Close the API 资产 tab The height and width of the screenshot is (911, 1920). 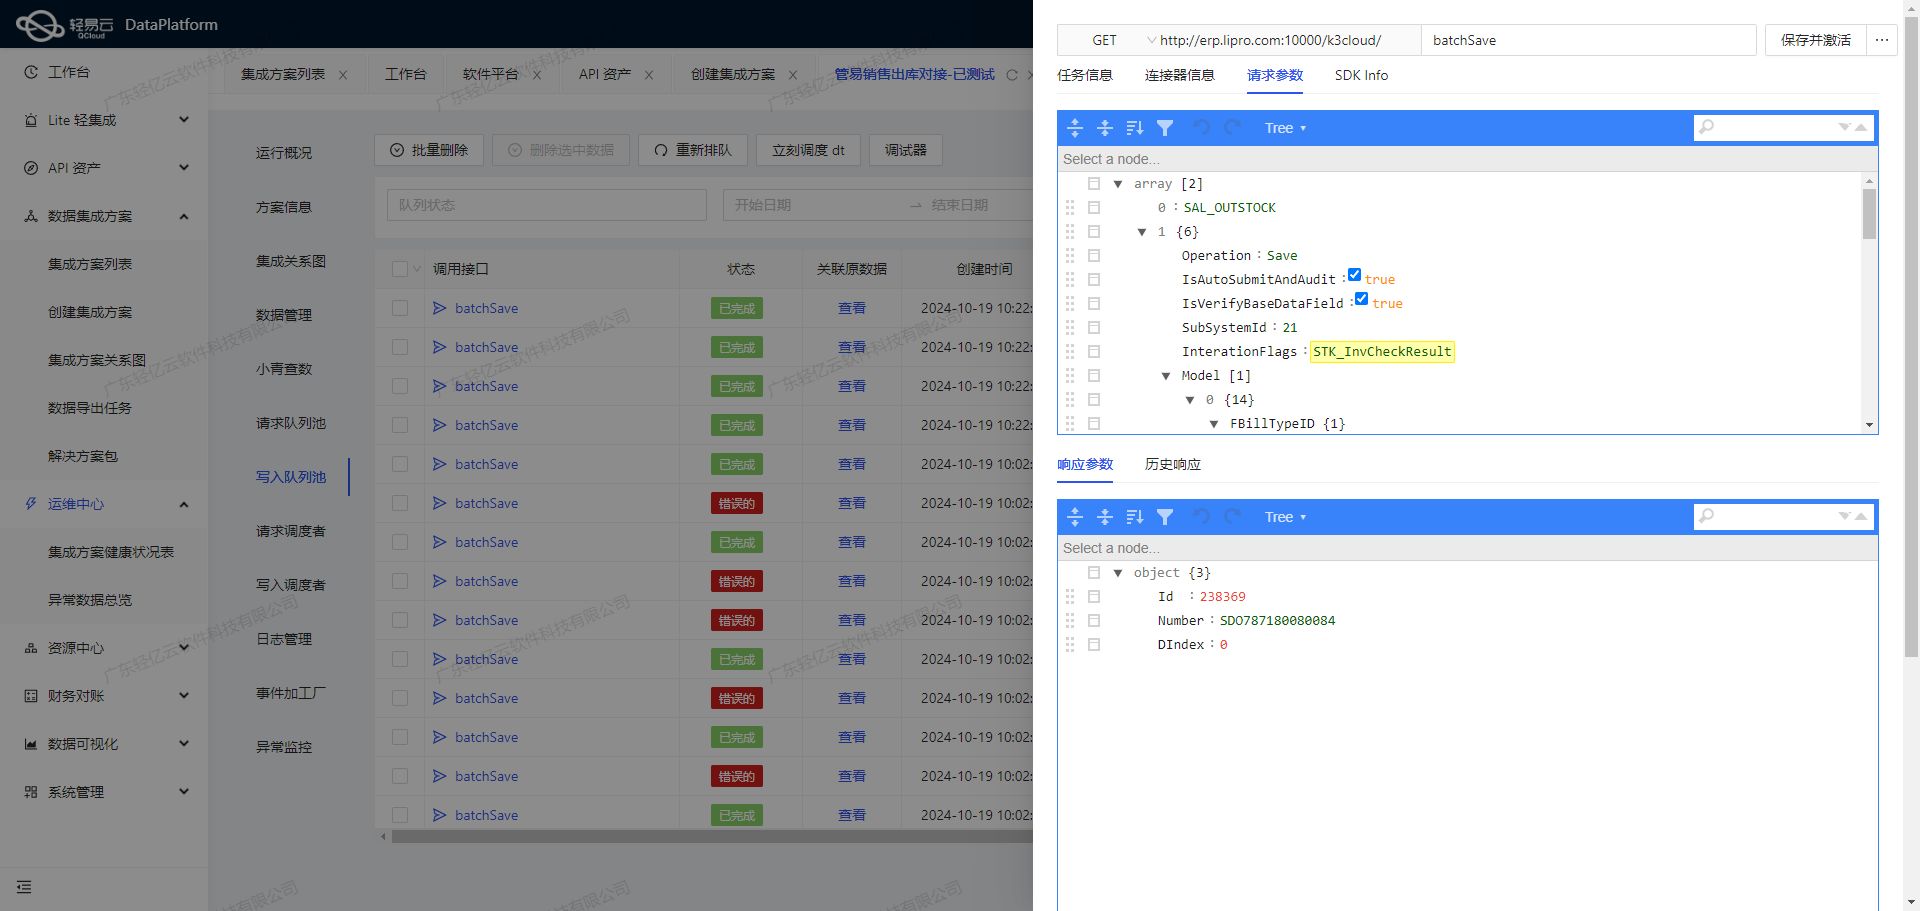pyautogui.click(x=649, y=75)
